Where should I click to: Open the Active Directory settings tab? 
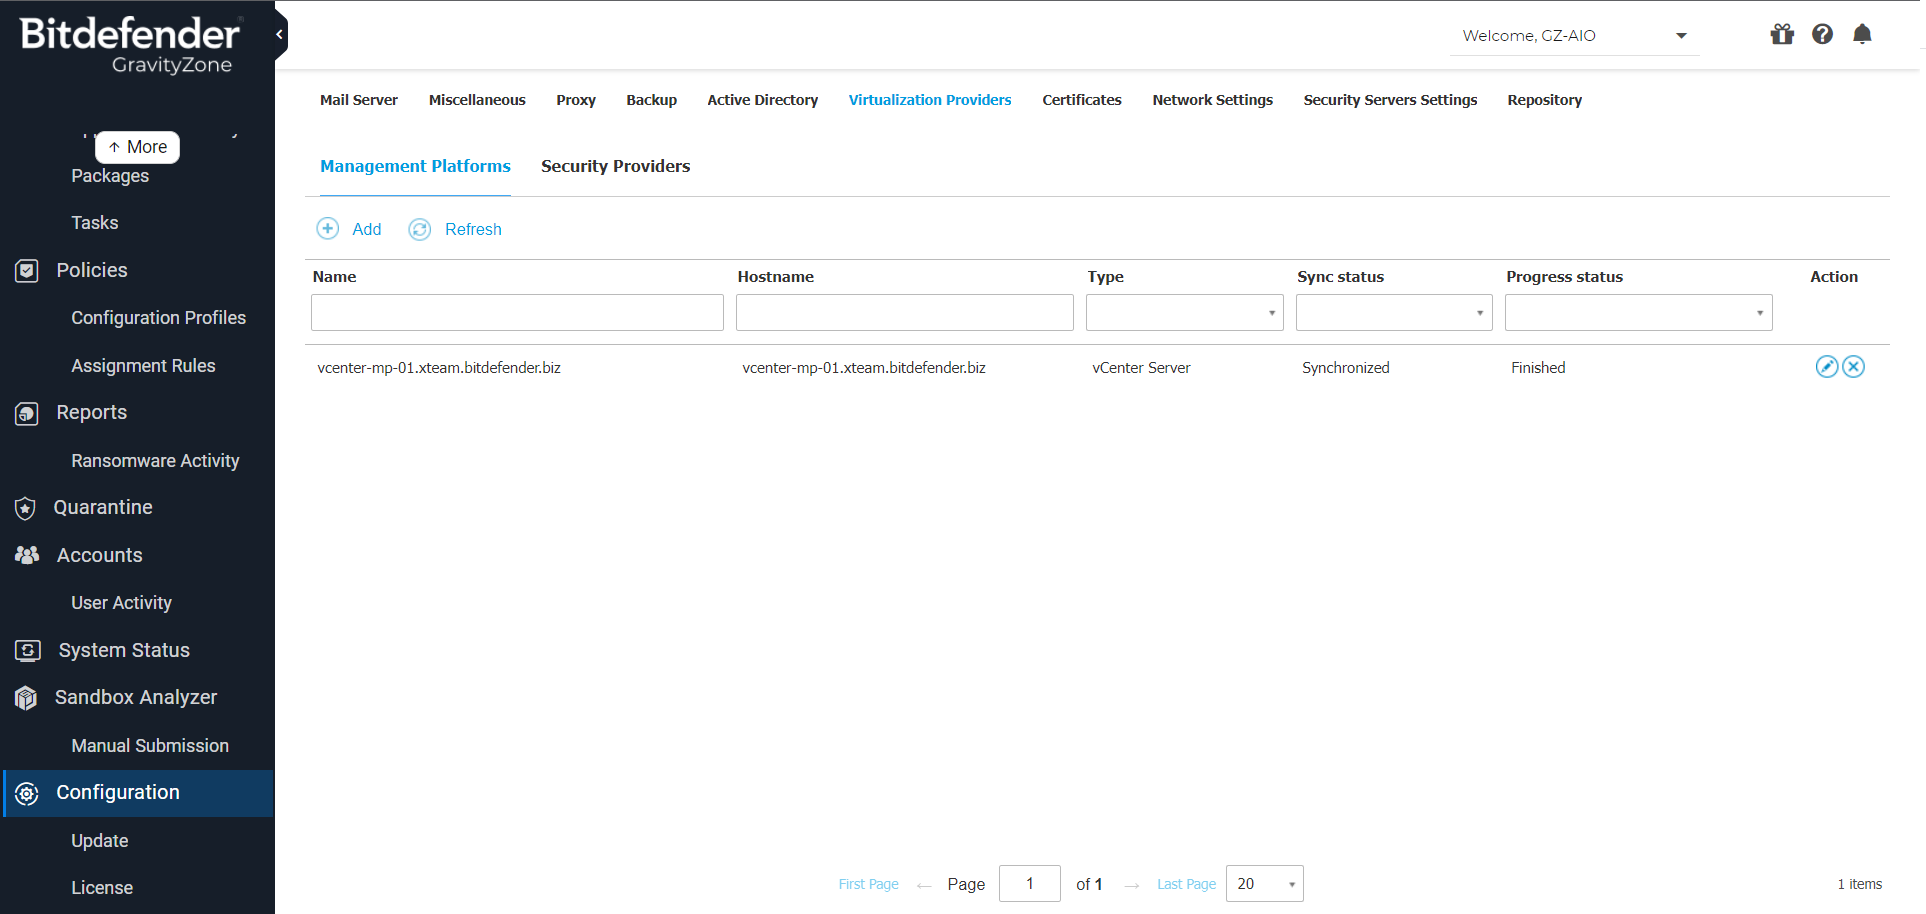click(762, 100)
